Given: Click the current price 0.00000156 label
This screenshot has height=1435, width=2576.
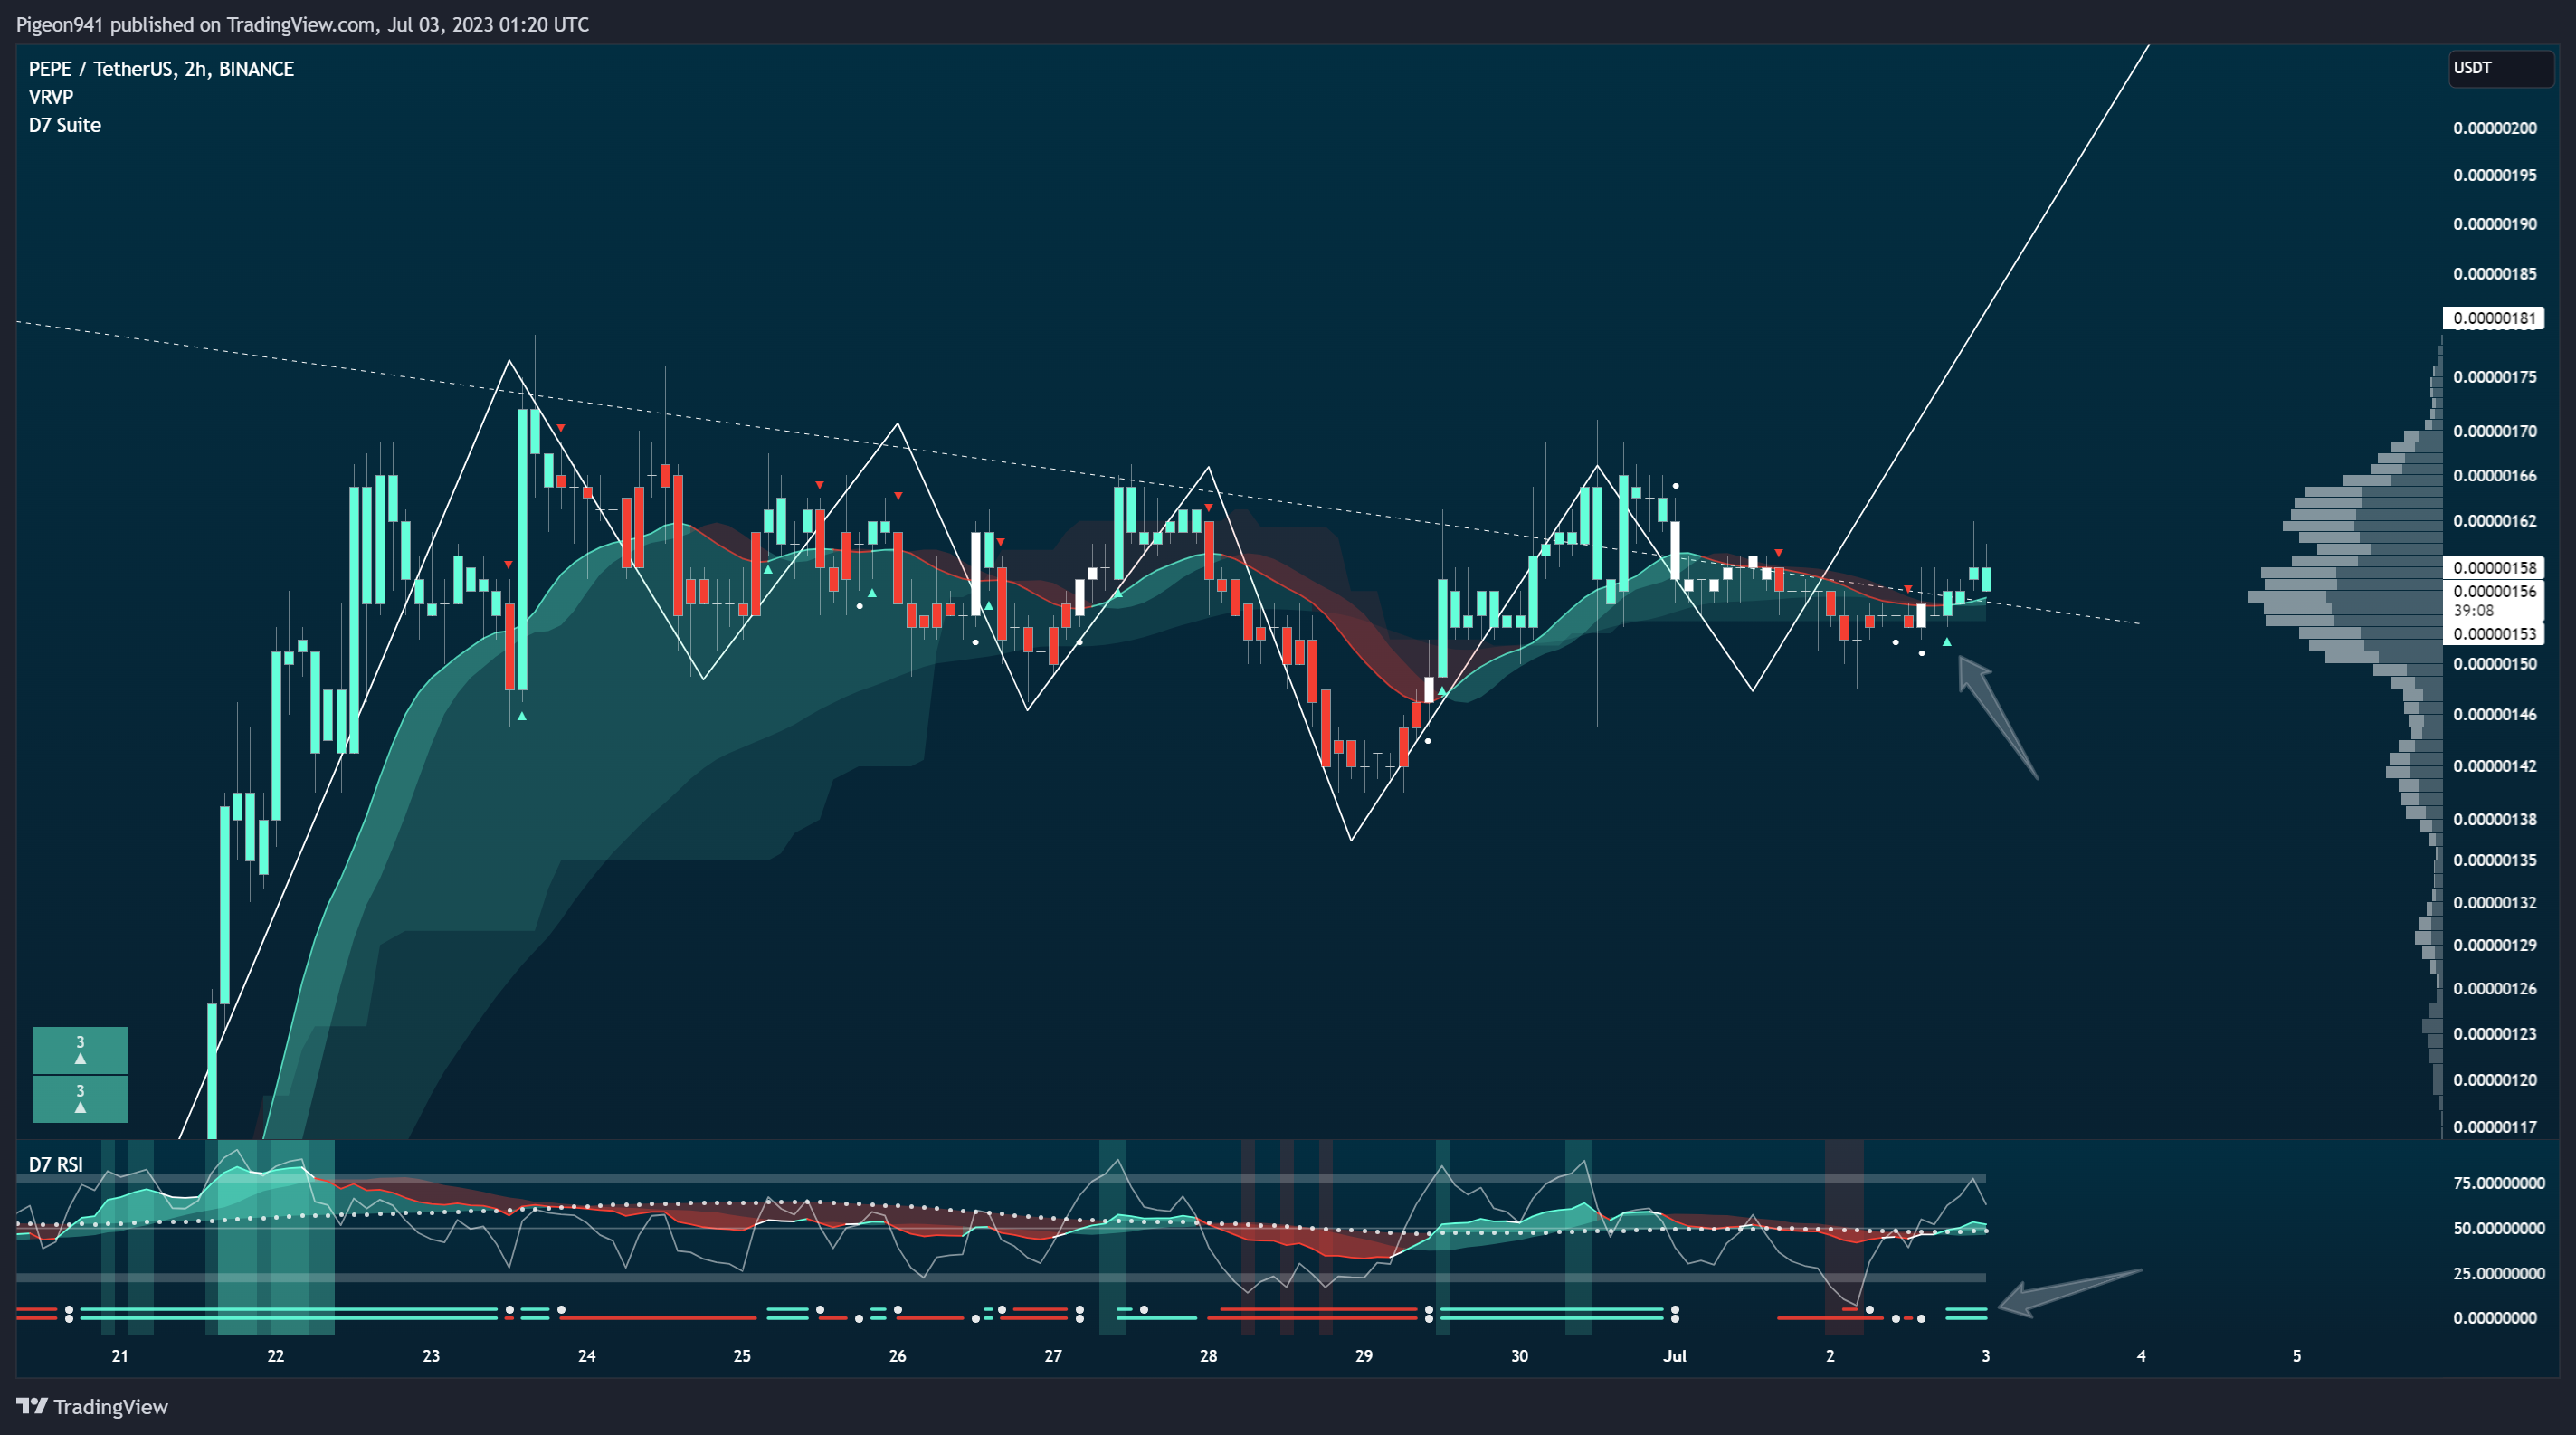Looking at the screenshot, I should (x=2494, y=591).
